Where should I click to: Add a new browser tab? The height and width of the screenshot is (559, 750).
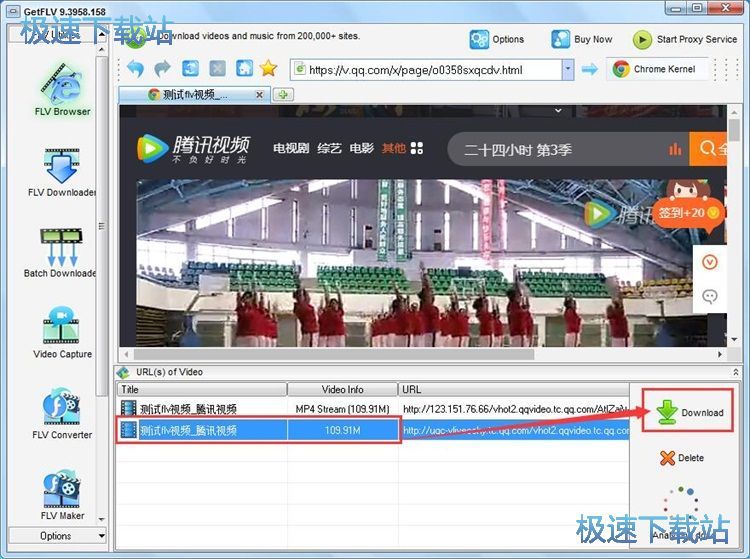(283, 95)
